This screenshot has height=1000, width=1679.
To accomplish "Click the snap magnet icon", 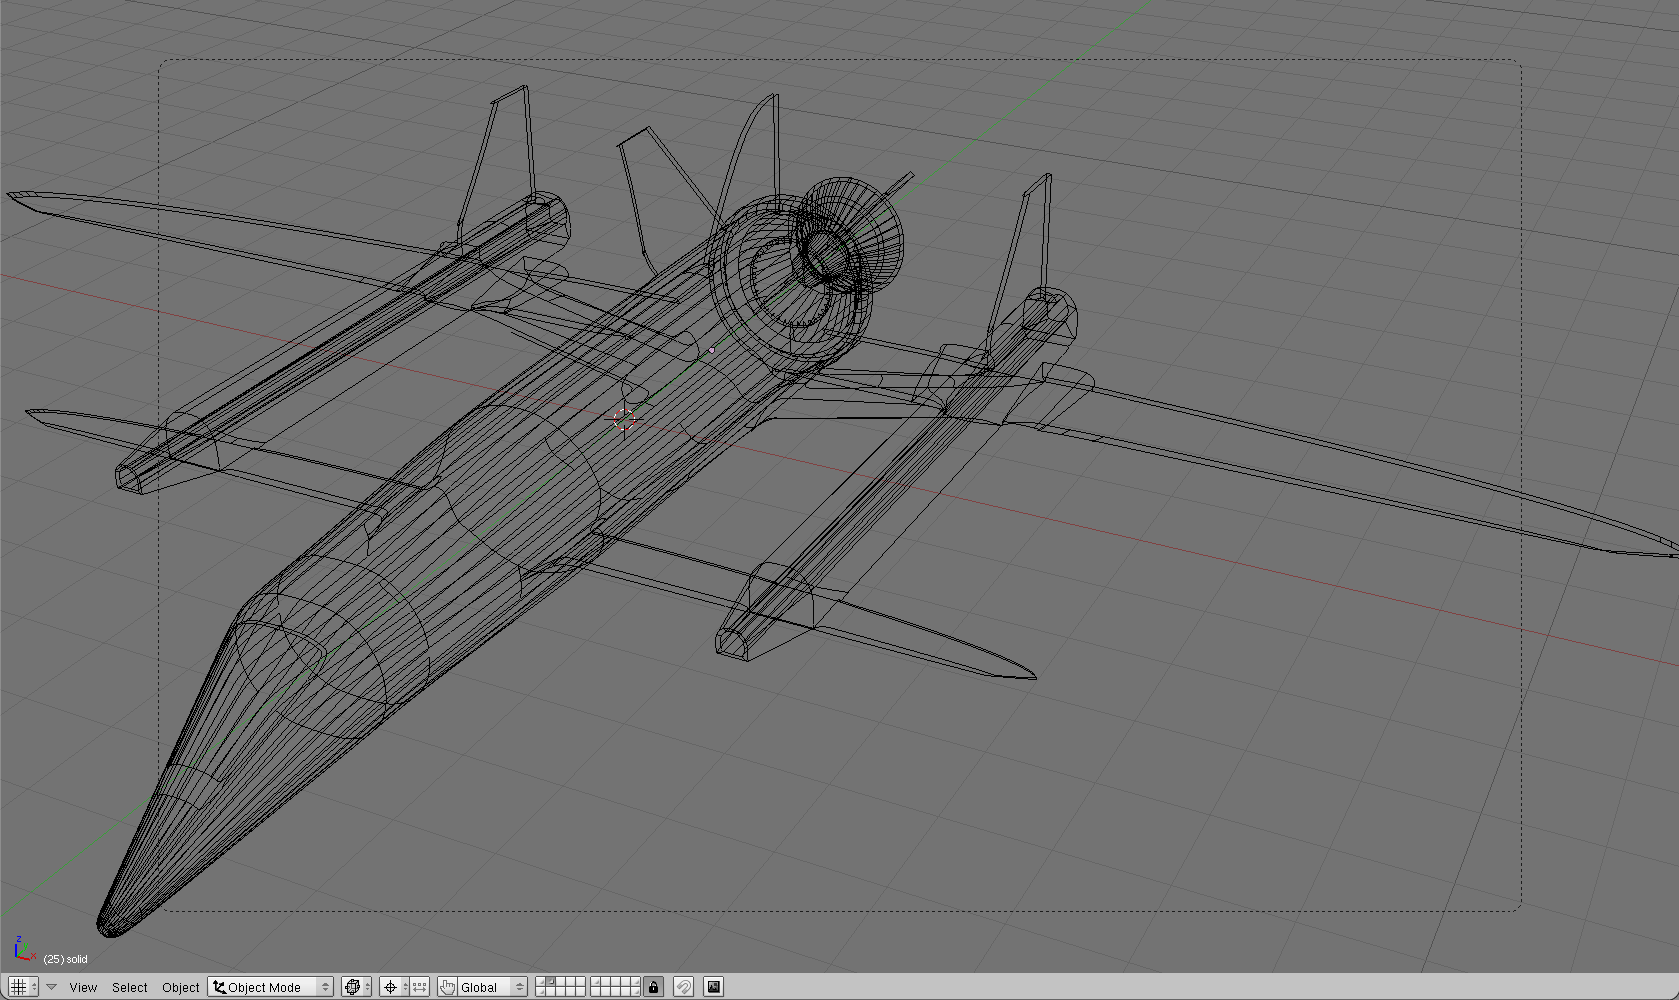I will (x=683, y=987).
